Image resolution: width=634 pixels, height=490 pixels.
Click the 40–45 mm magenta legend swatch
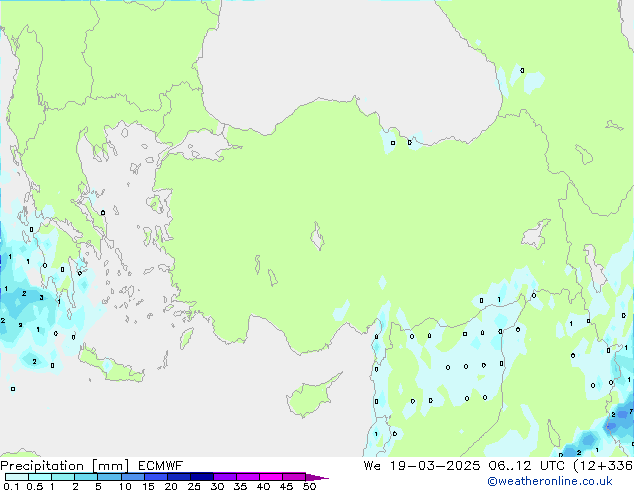[x=271, y=477]
